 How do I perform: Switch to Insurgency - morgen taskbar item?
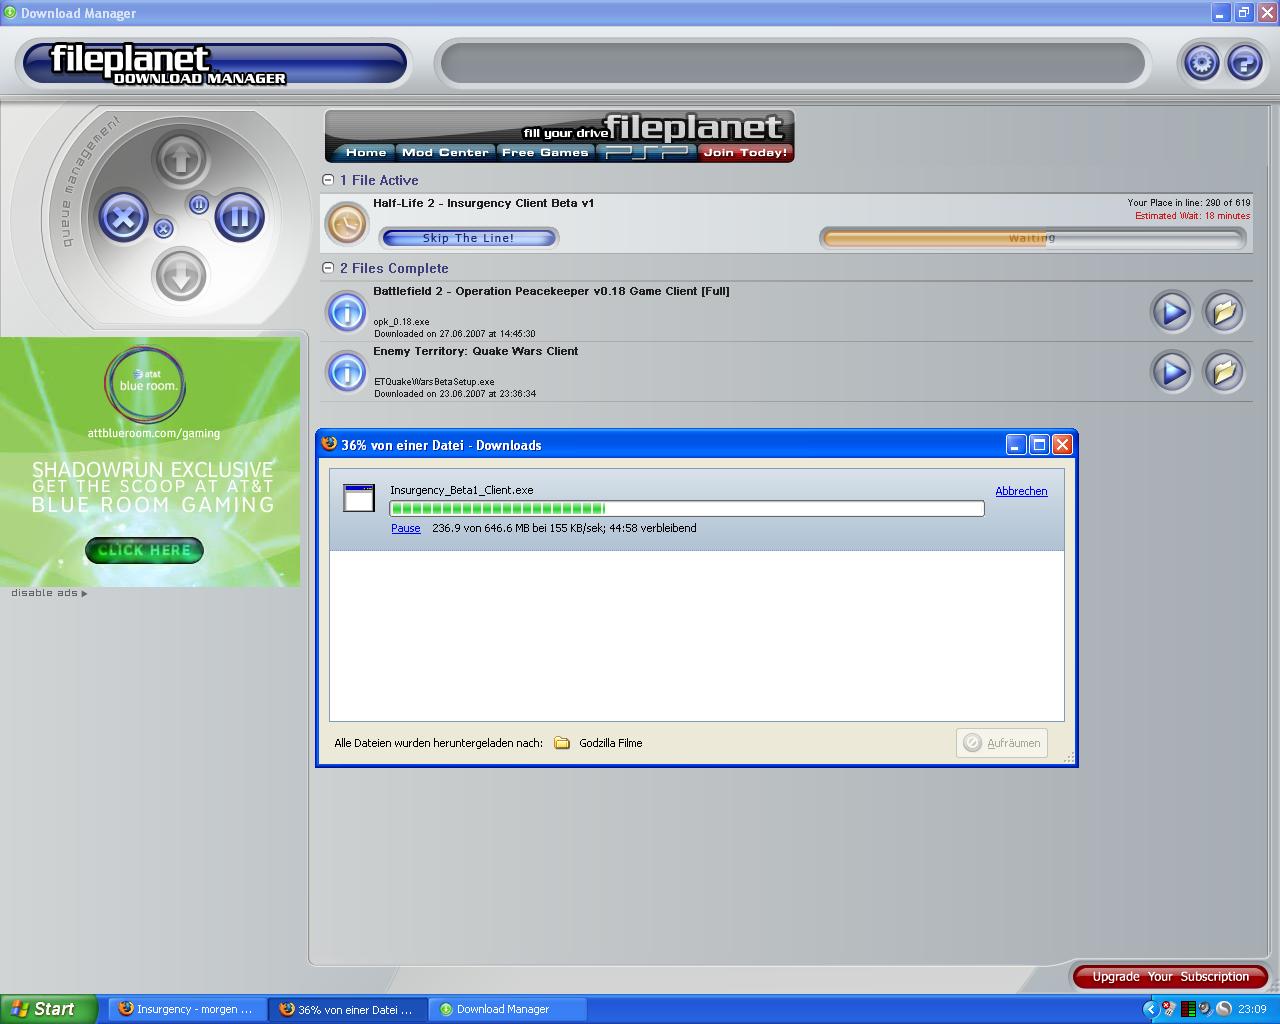pos(186,1009)
